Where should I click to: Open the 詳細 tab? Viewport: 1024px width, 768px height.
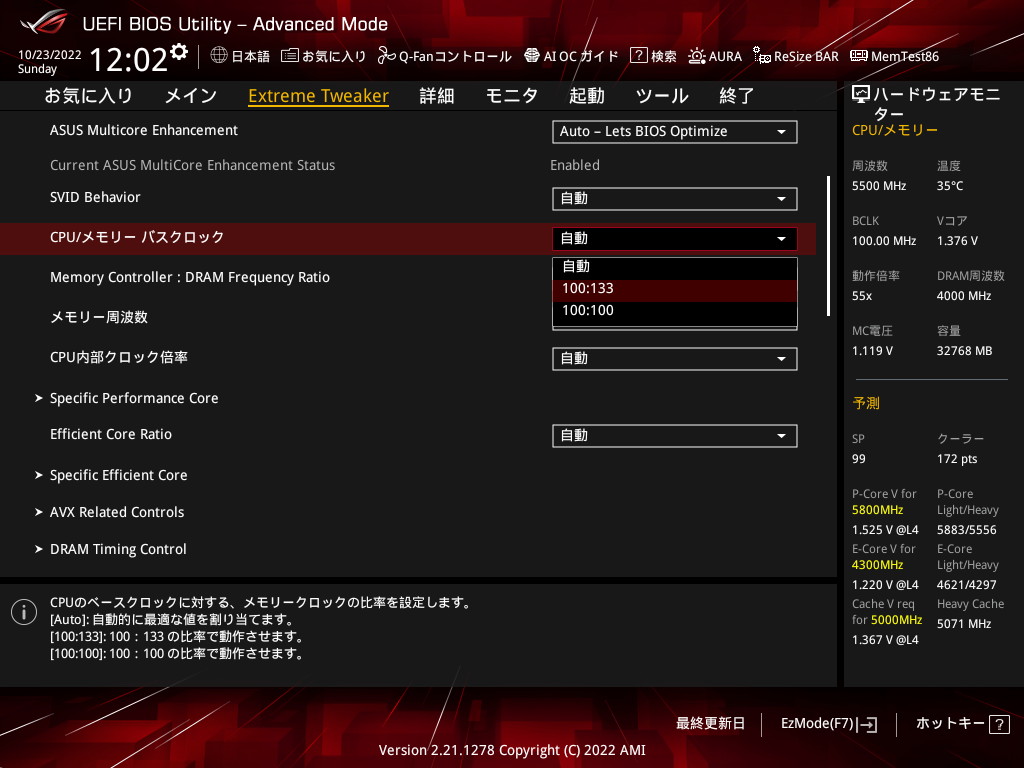437,96
